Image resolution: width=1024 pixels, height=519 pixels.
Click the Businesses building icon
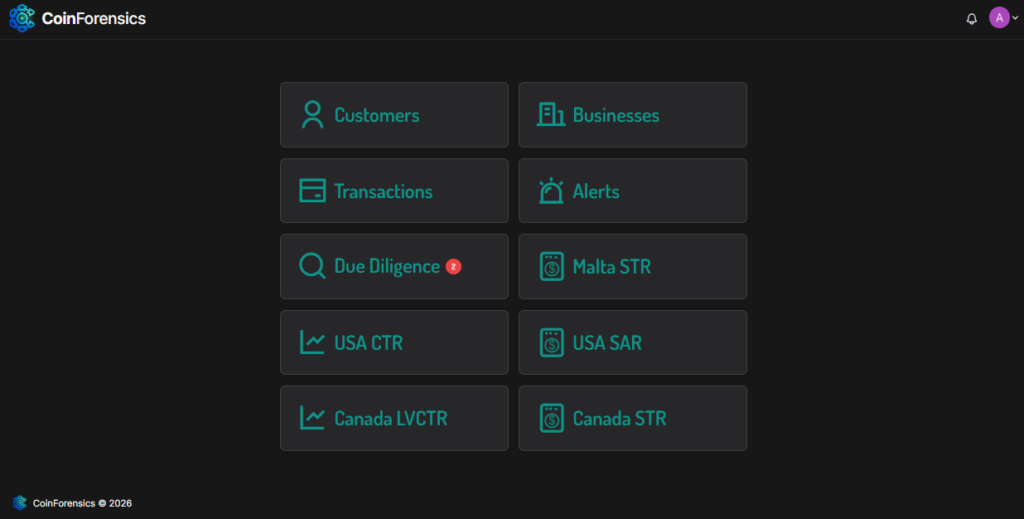tap(551, 115)
